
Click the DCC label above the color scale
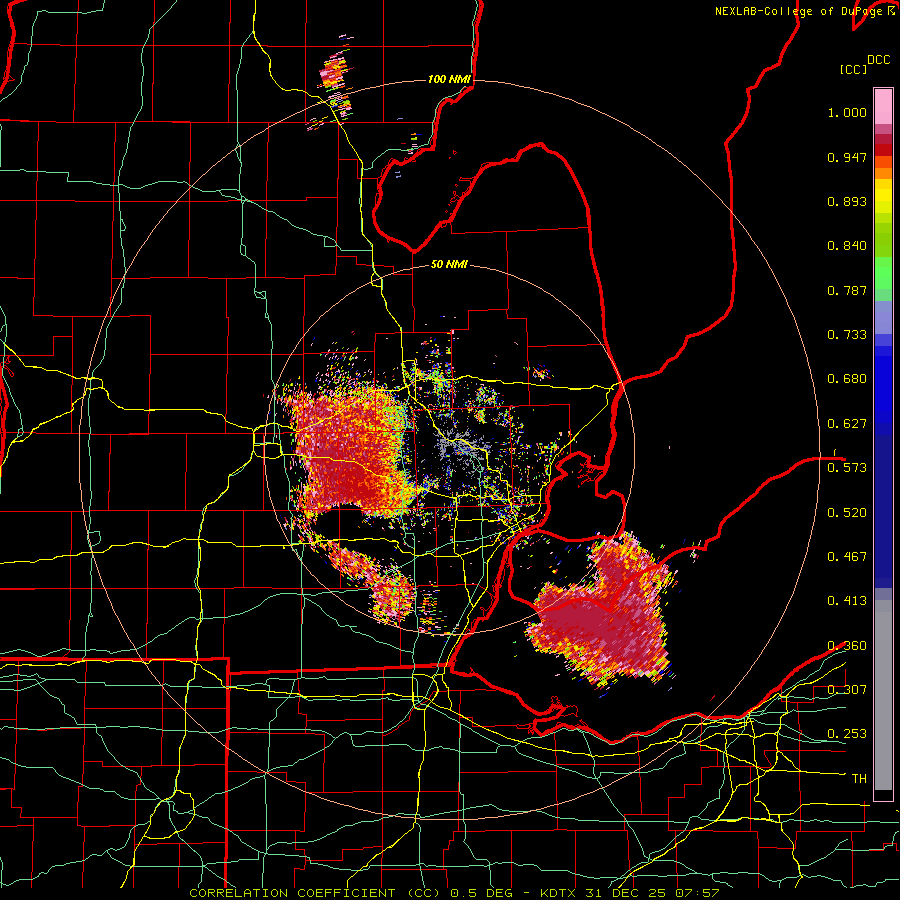(x=878, y=60)
